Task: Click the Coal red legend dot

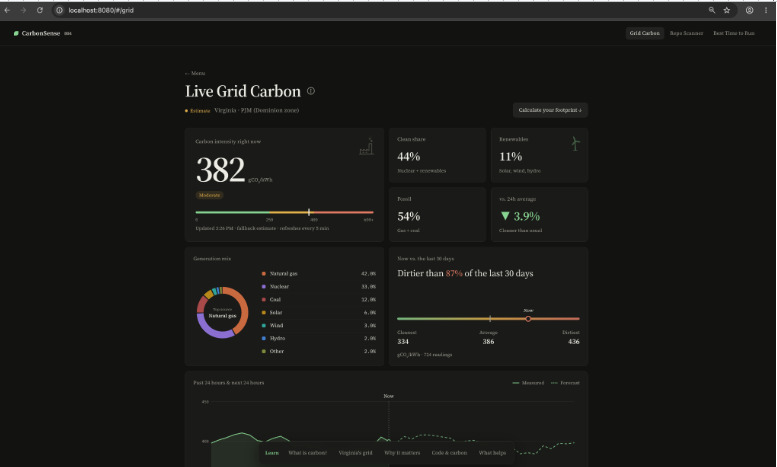Action: pos(264,299)
